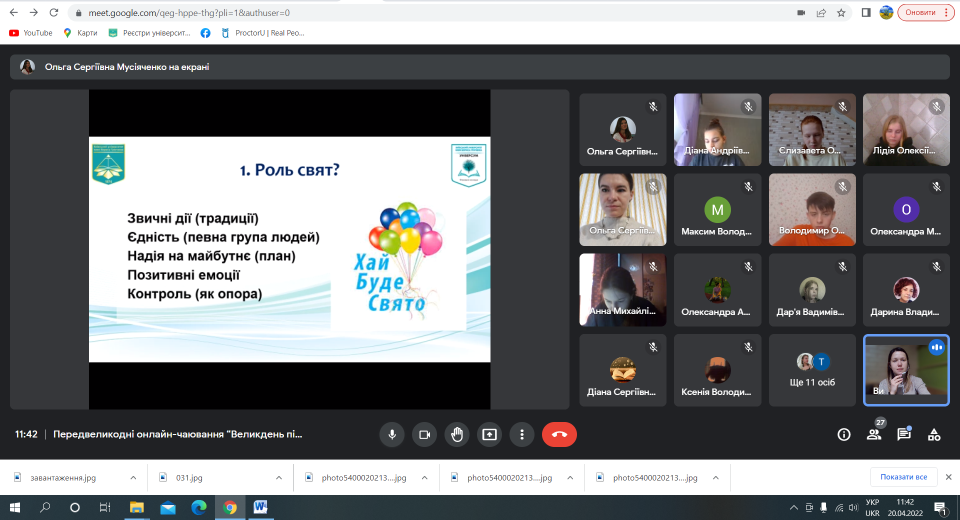Open Chrome side panel icon
The width and height of the screenshot is (960, 520).
866,12
